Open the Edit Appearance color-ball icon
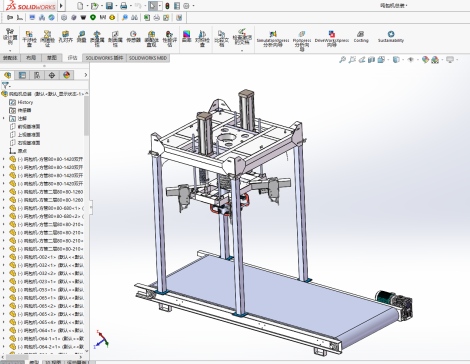The width and height of the screenshot is (470, 364). coord(425,60)
